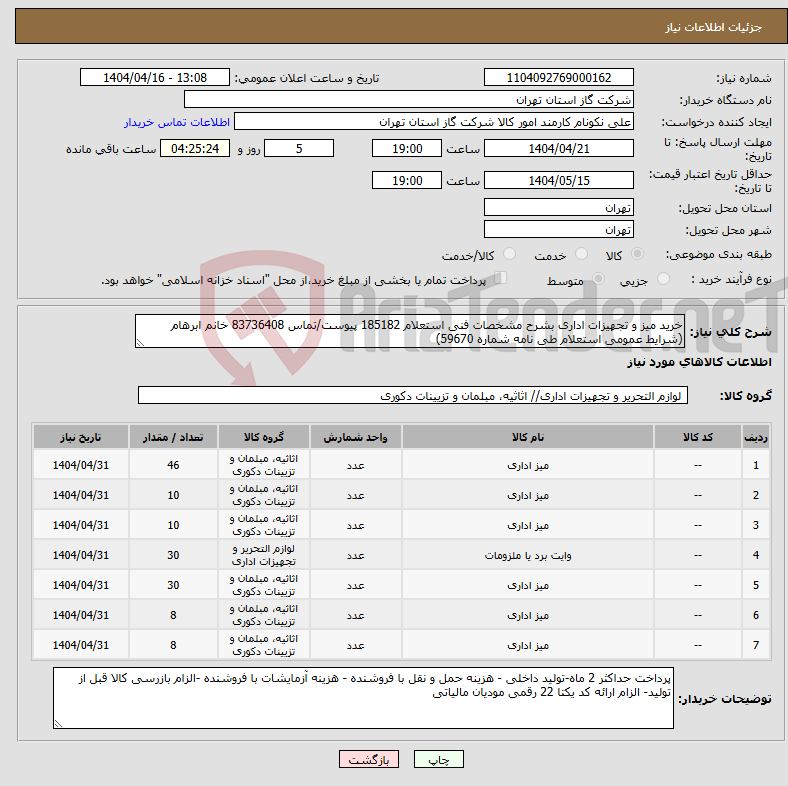Image resolution: width=788 pixels, height=786 pixels.
Task: Click the بازگشت back button
Action: coord(368,759)
